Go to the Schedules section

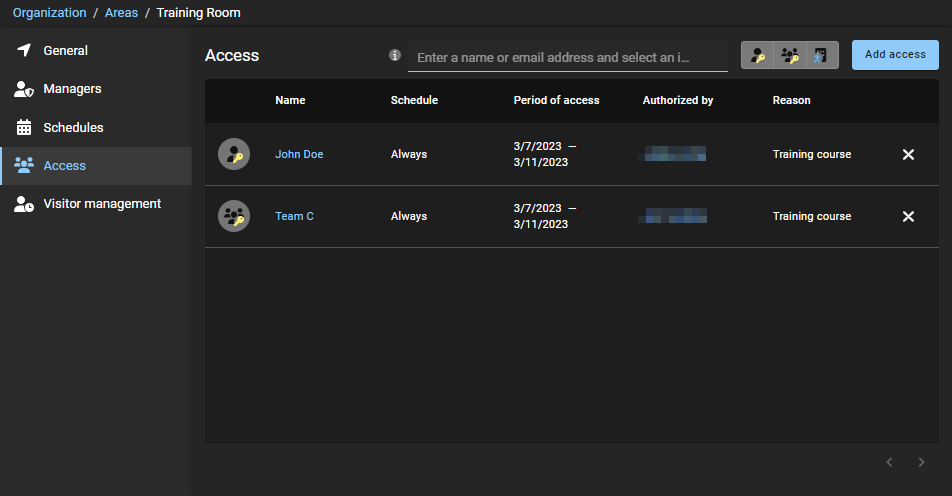click(73, 128)
